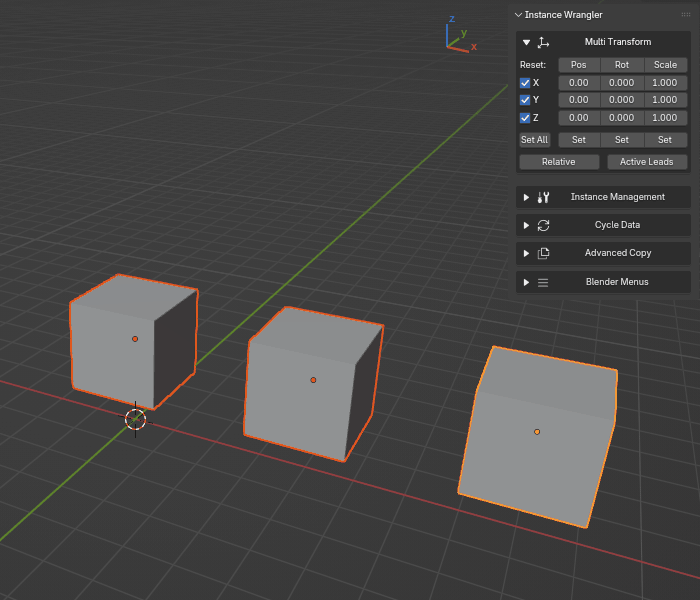Viewport: 700px width, 600px height.
Task: Click the Instance Management header label
Action: 618,197
